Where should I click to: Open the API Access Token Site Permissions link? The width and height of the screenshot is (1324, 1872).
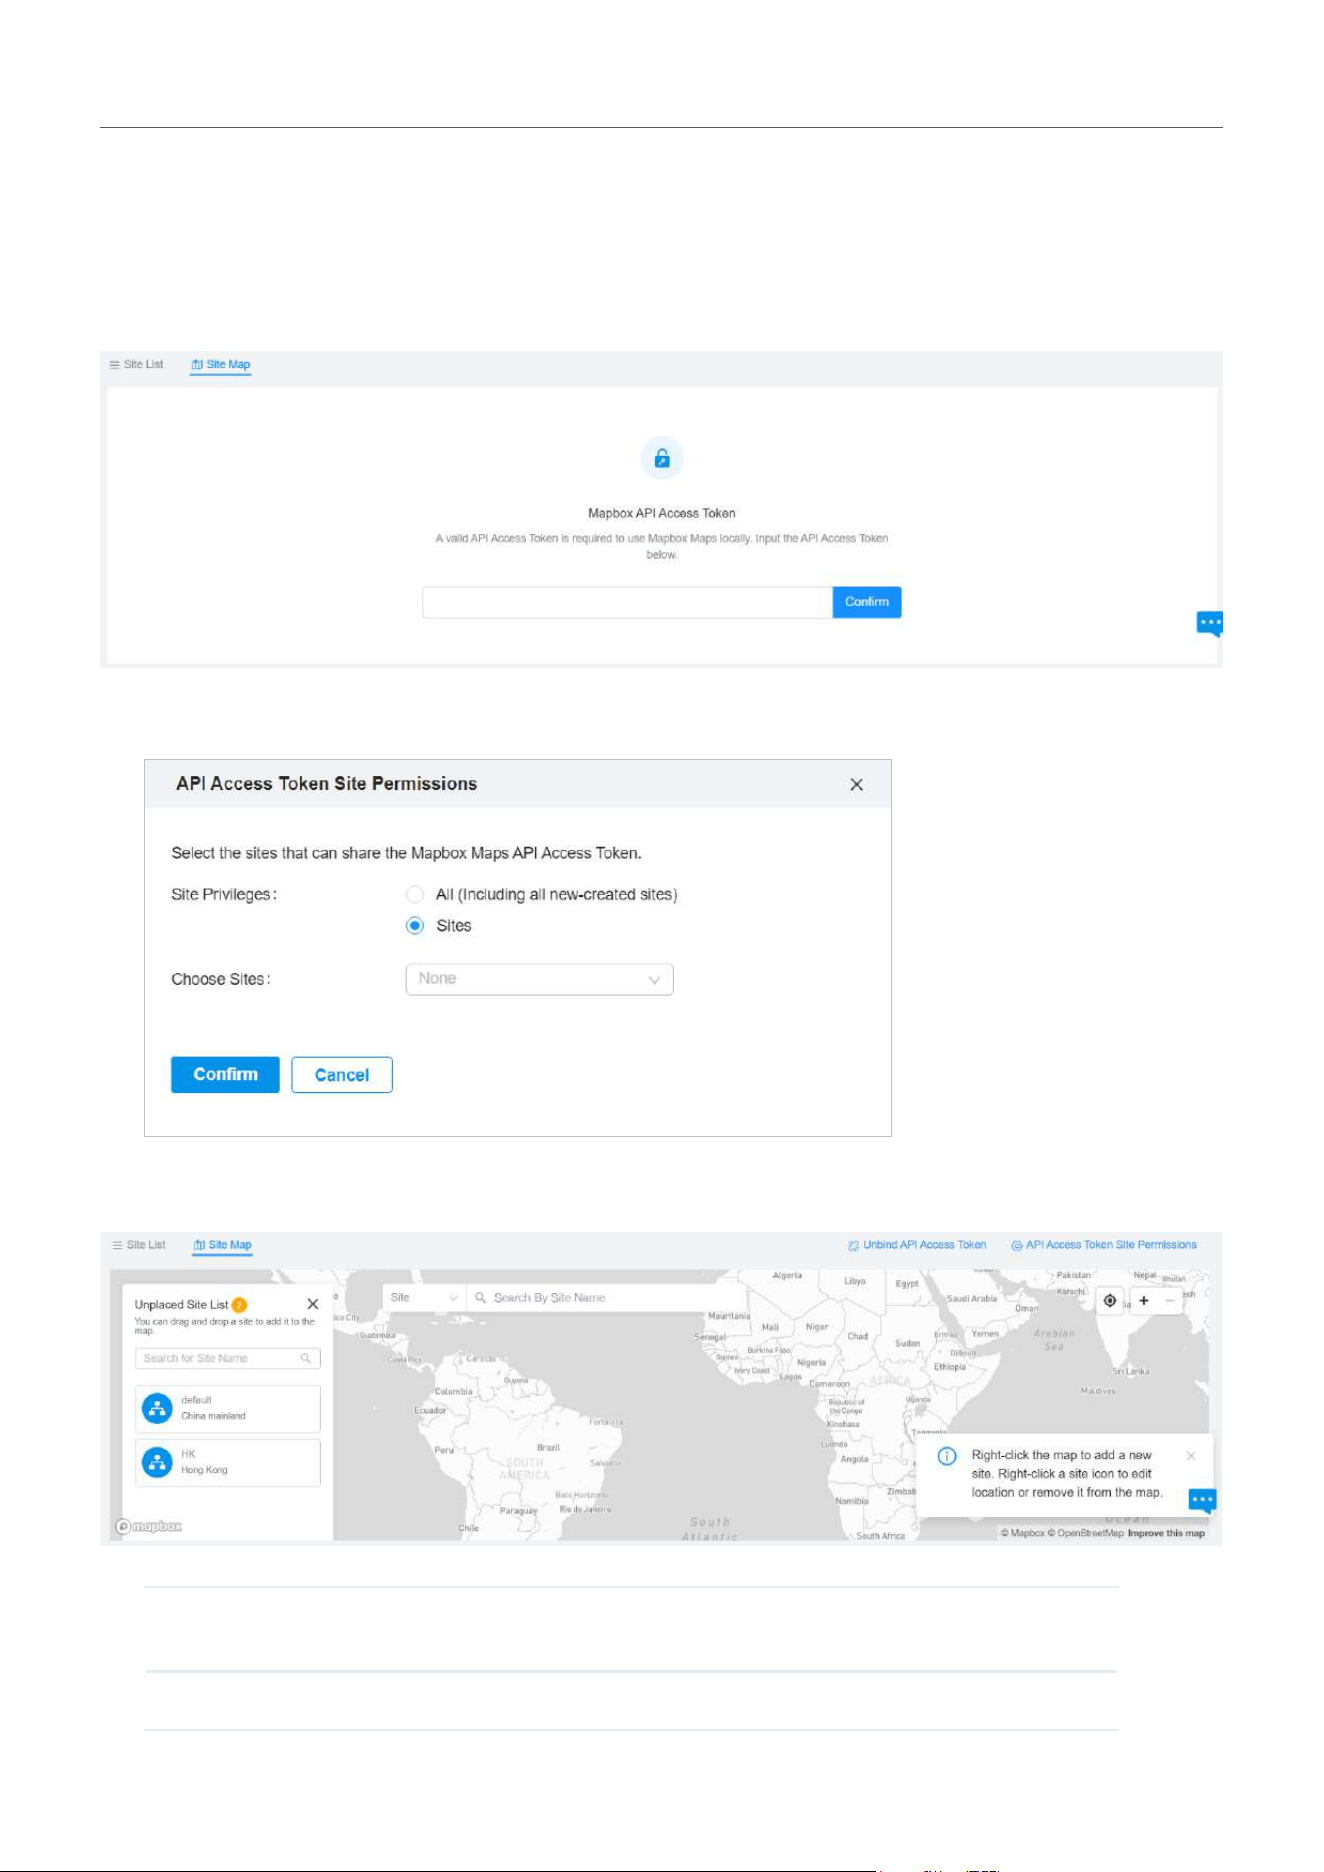(1104, 1245)
